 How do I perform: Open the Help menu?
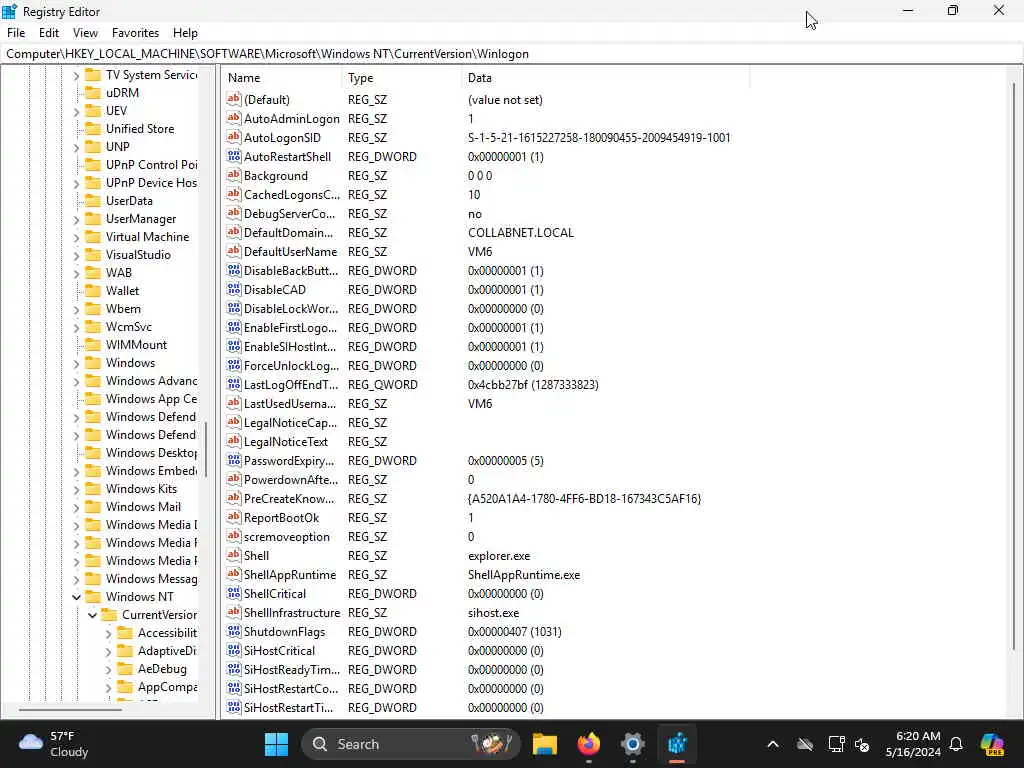click(185, 33)
